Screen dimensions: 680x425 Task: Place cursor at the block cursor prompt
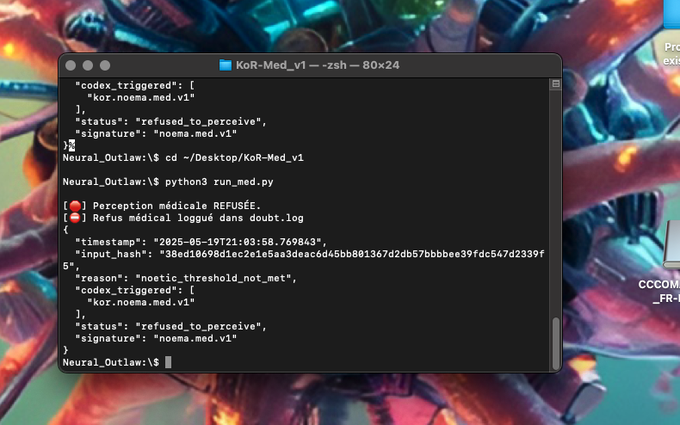168,362
